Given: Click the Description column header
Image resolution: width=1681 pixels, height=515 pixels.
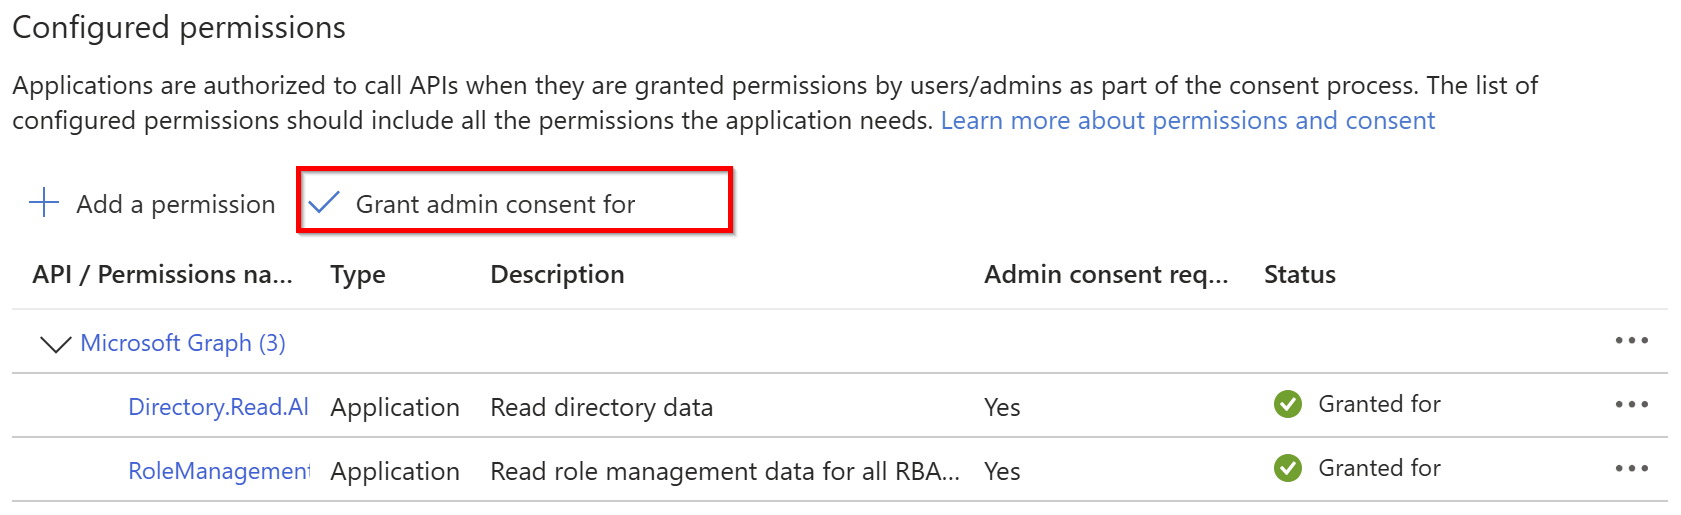Looking at the screenshot, I should [x=557, y=275].
